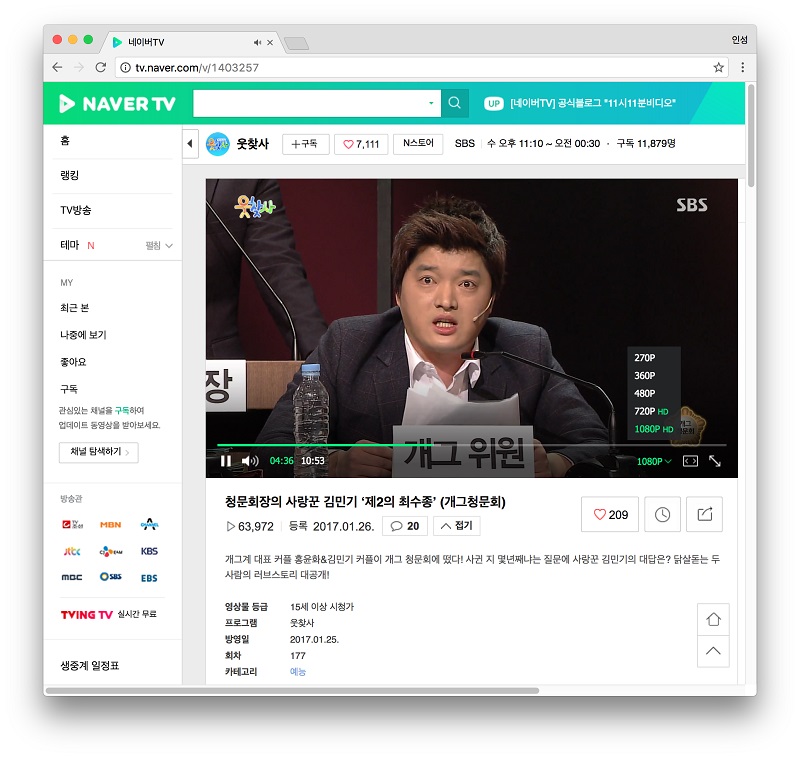Like the channel via heart 7,111
Screen dimensions: 800x758
click(x=361, y=144)
